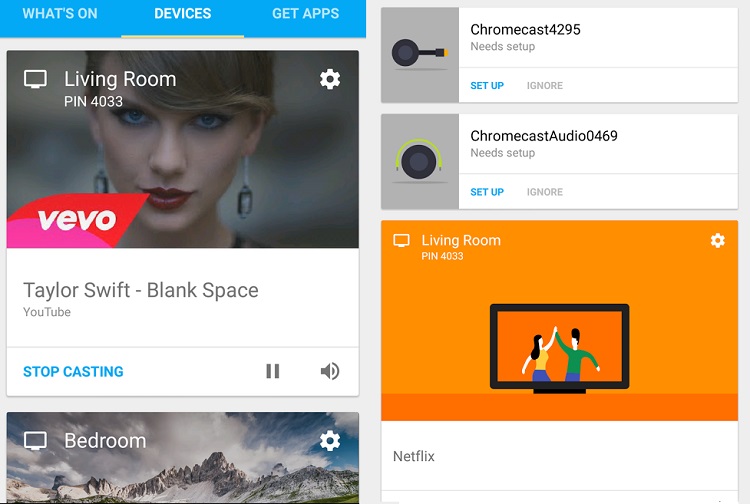Click the 'Chromecast4295' device name
Image resolution: width=750 pixels, height=504 pixels.
point(525,30)
